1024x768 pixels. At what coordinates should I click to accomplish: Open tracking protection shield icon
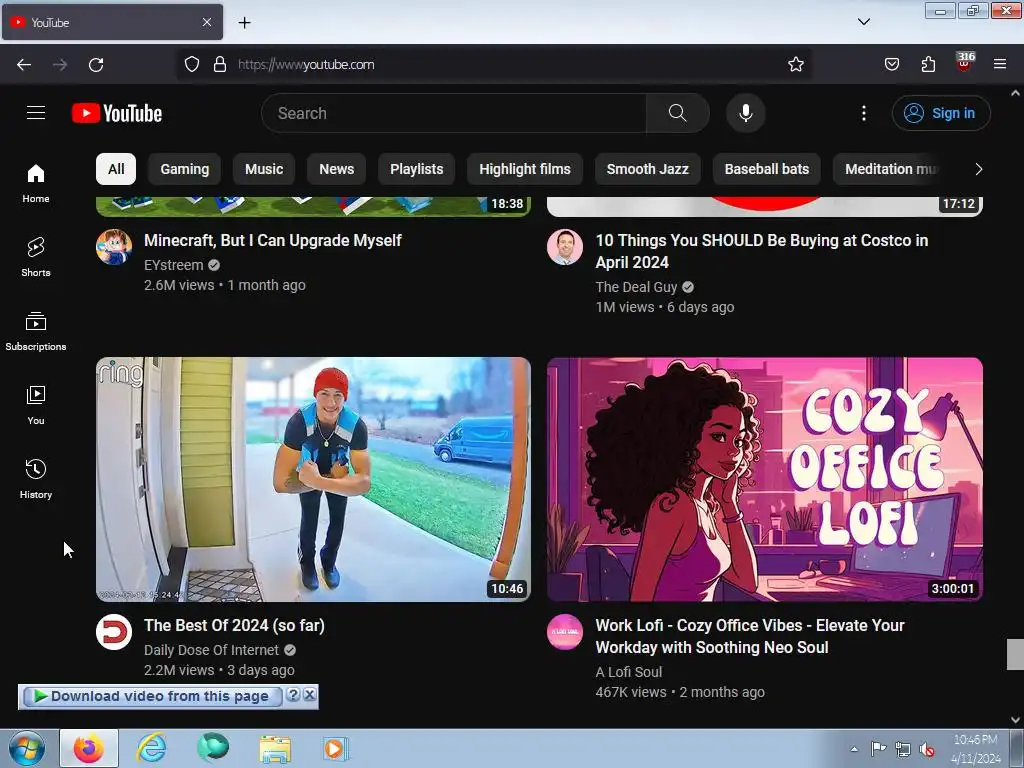tap(191, 64)
